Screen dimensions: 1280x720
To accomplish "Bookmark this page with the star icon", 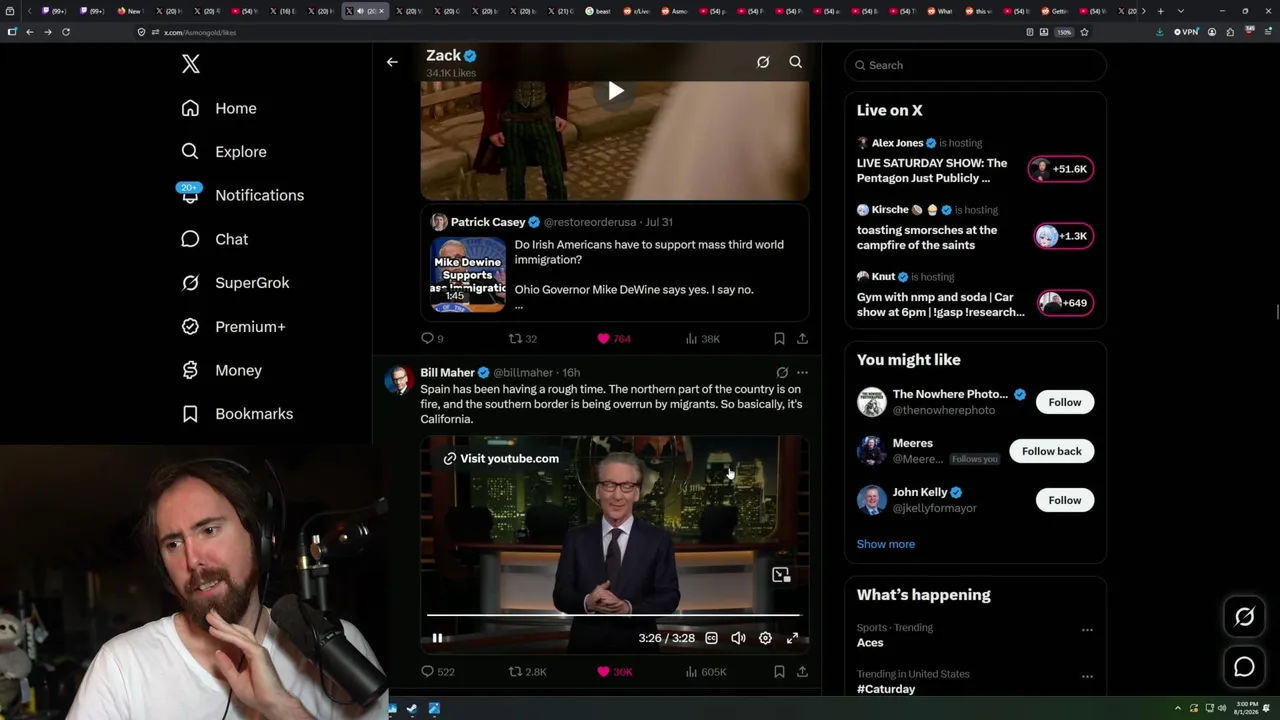I will [x=1084, y=32].
